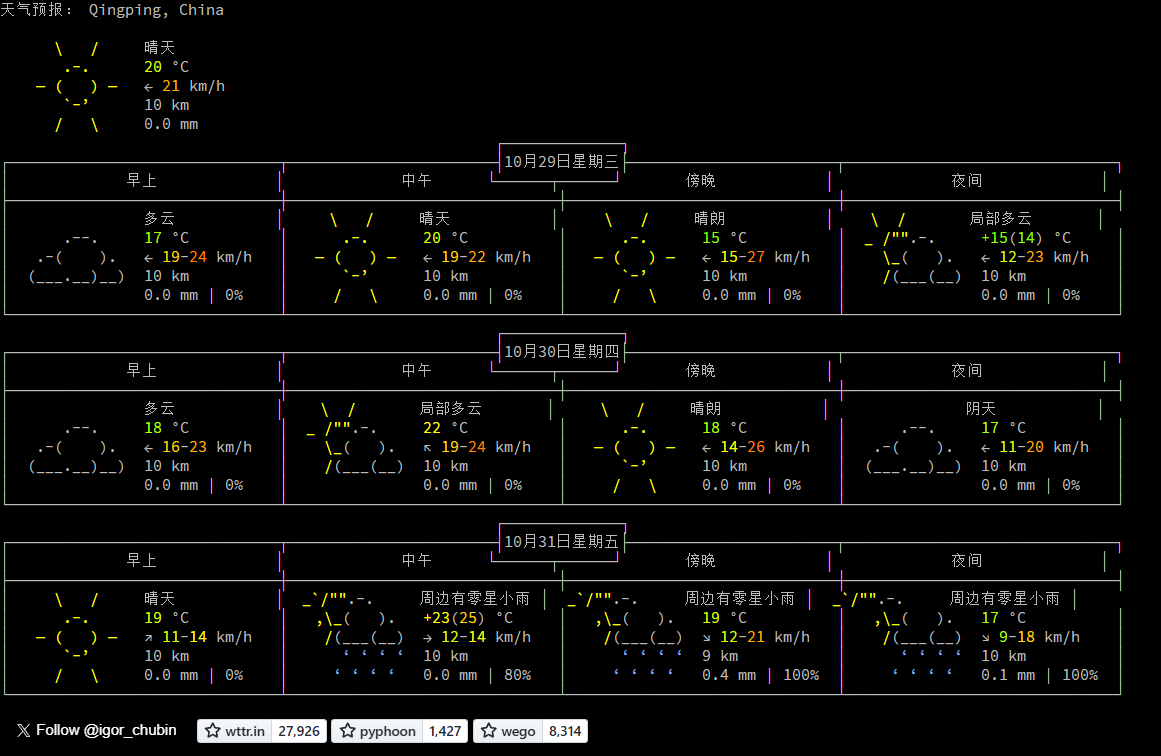Select the 9 km visibility for Oct 31 evening
This screenshot has width=1161, height=756.
[x=720, y=656]
